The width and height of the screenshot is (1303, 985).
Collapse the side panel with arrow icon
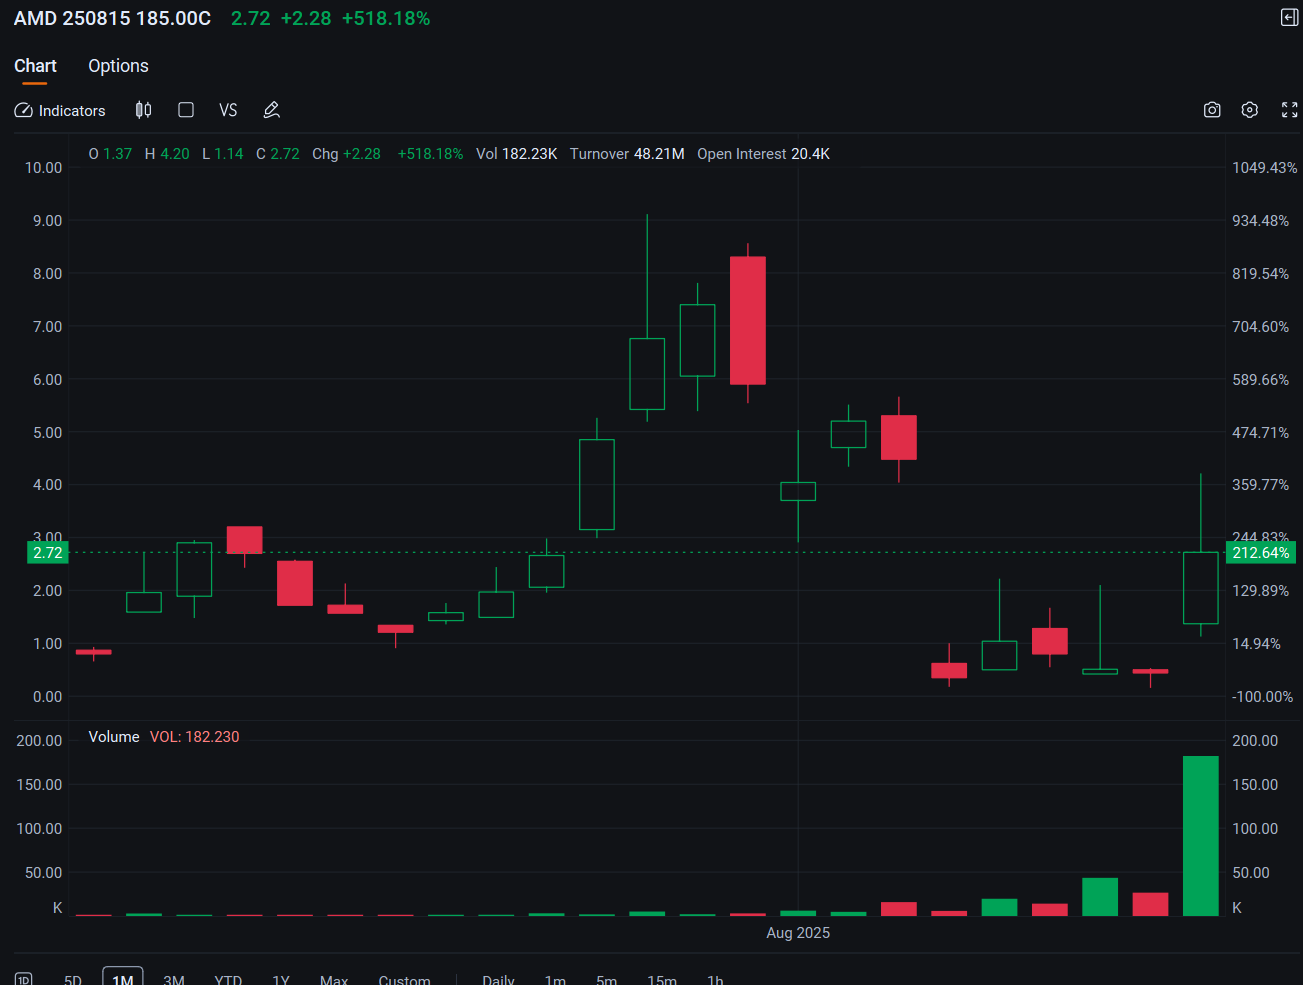[x=1290, y=18]
